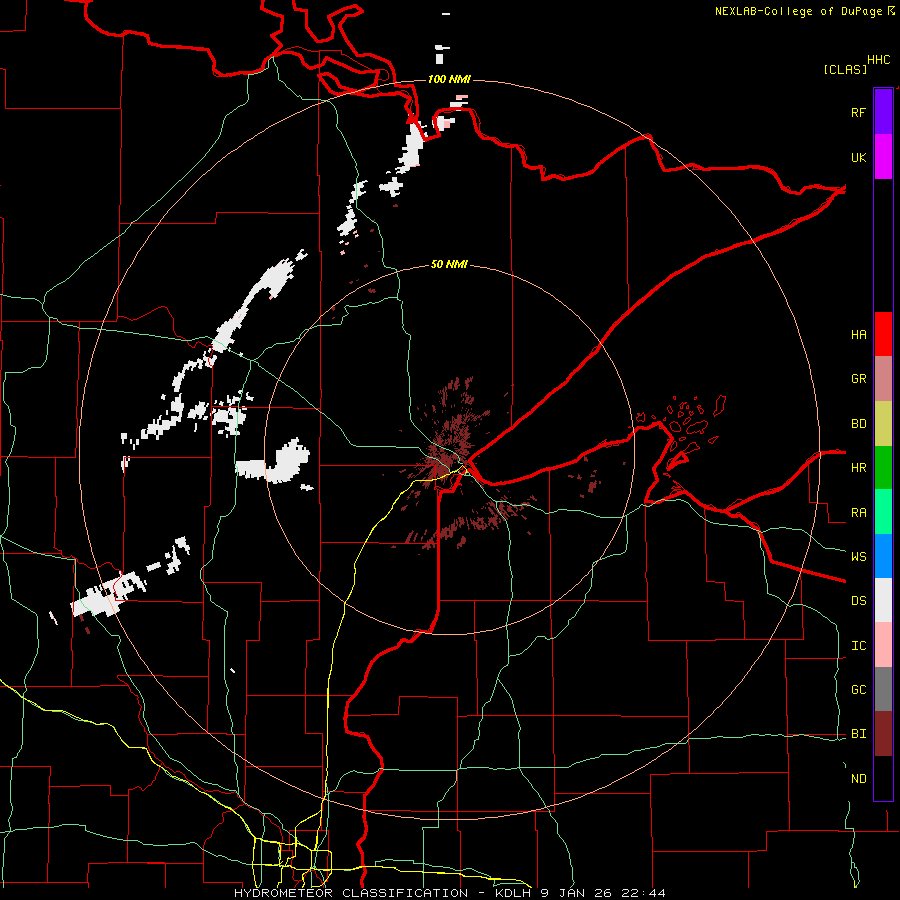Click the [CLAS] units label
This screenshot has width=900, height=900.
(845, 69)
